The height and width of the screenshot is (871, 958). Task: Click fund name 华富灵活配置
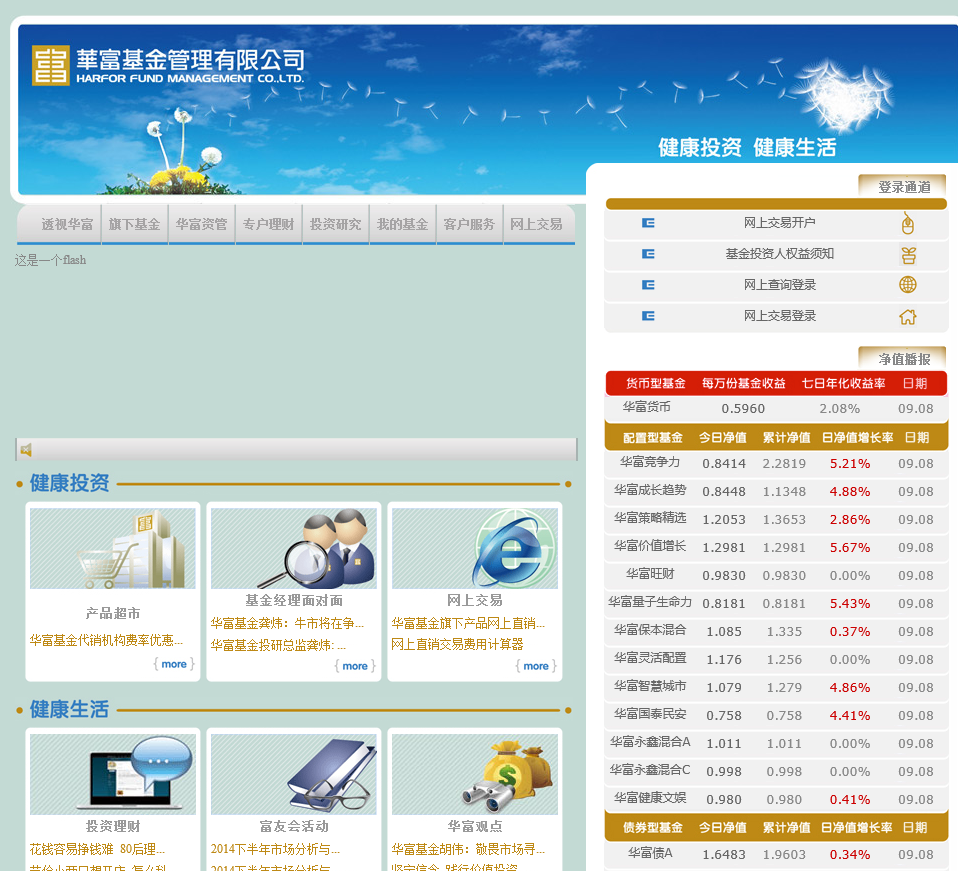[649, 658]
